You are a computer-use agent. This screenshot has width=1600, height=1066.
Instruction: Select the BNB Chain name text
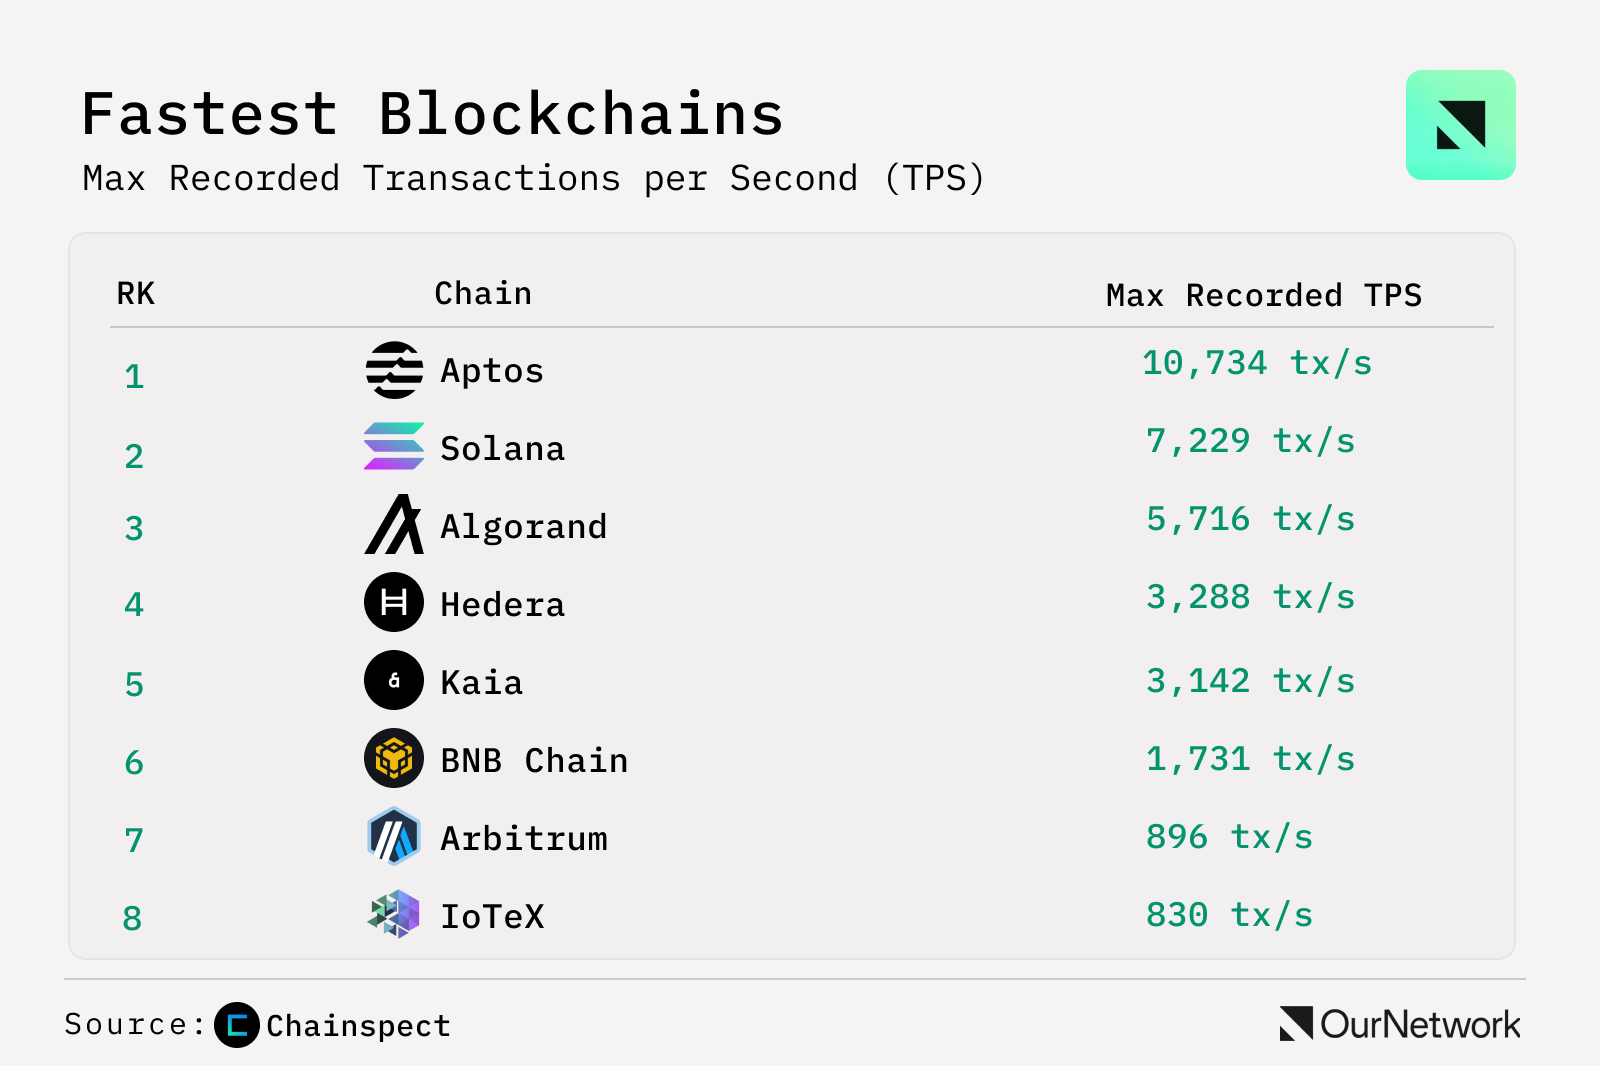tap(534, 761)
